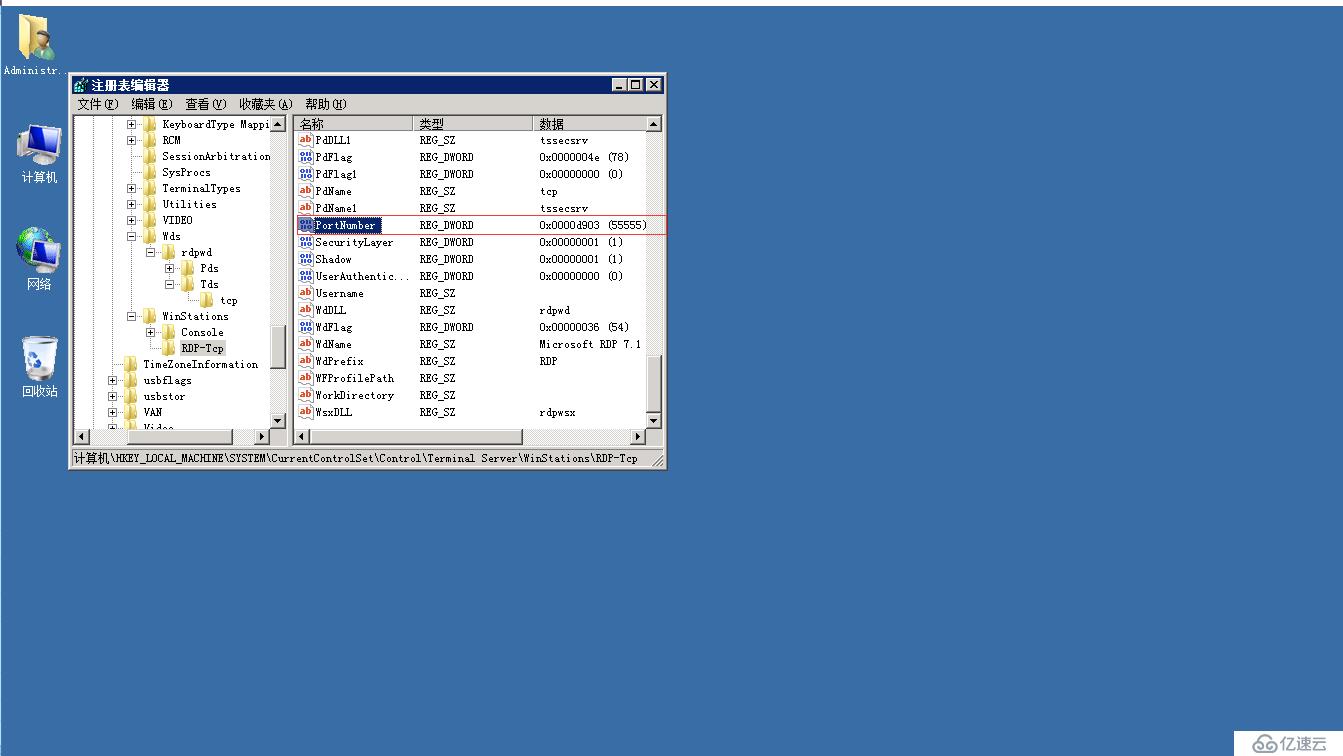This screenshot has width=1343, height=756.
Task: Click the WdDLL string value icon
Action: (x=306, y=310)
